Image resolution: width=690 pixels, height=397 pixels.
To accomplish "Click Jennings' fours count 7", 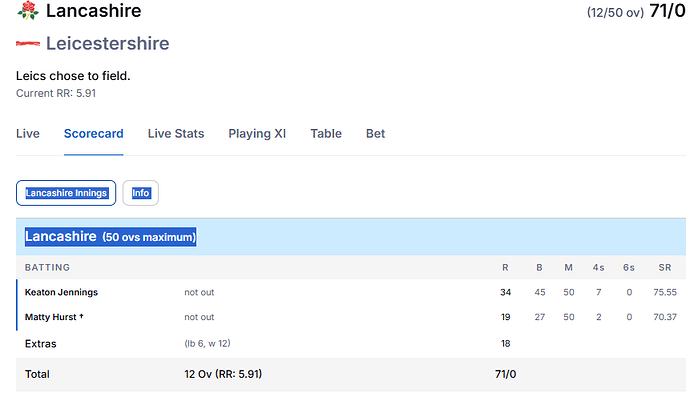I will coord(598,292).
